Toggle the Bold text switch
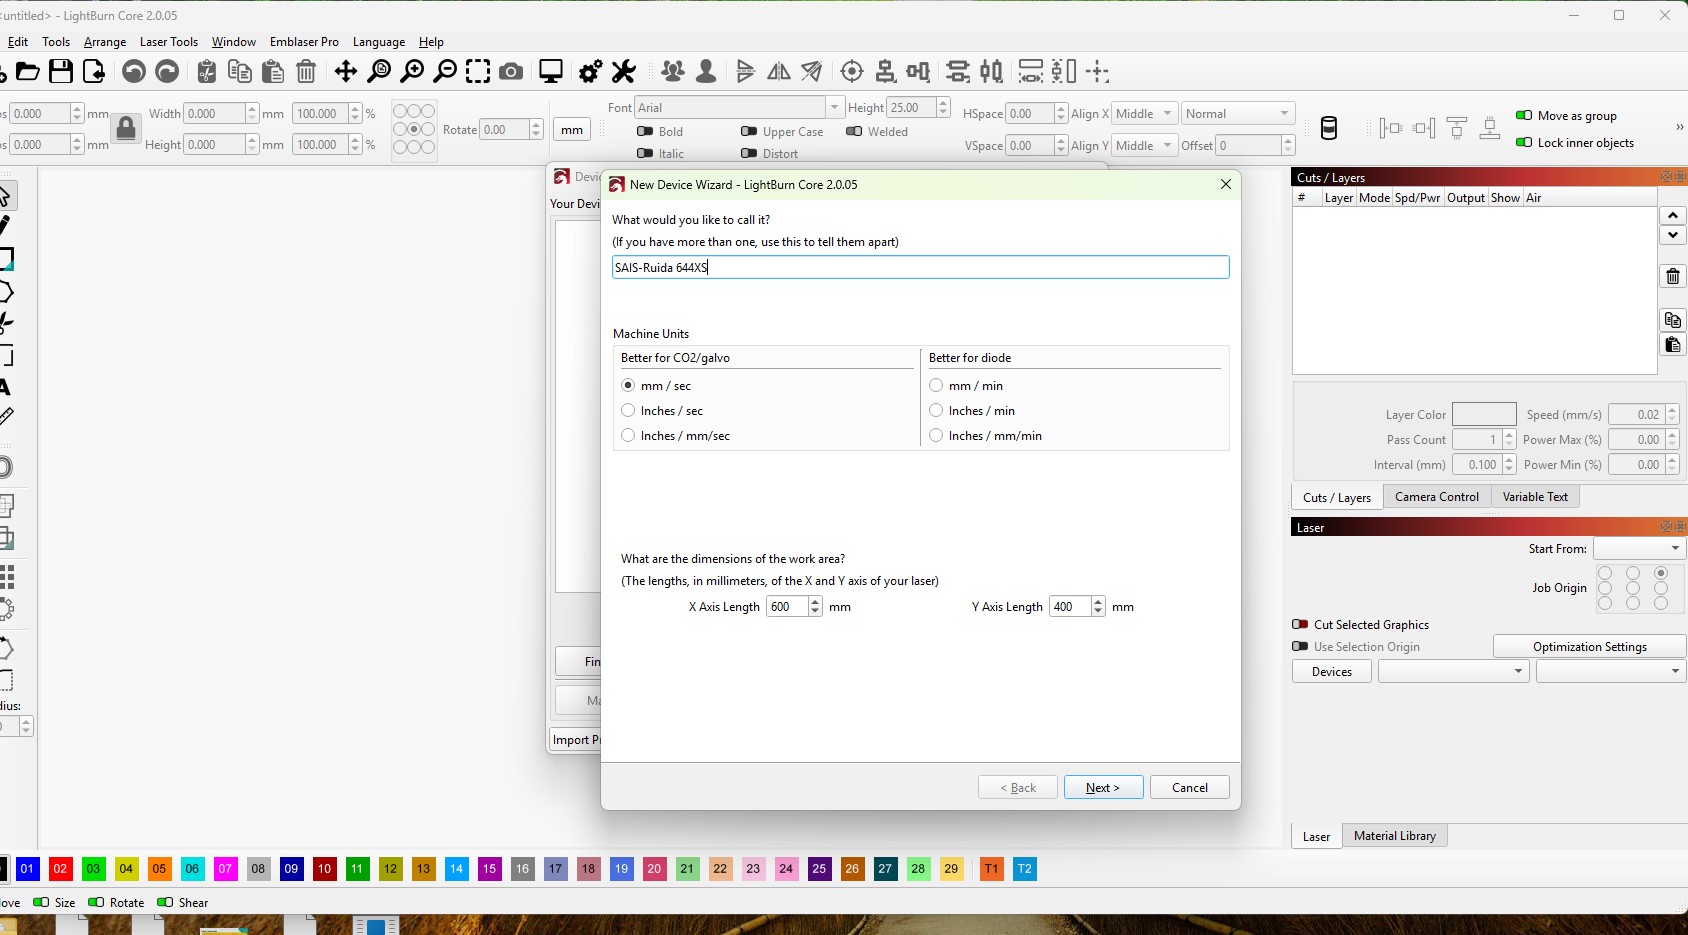Image resolution: width=1688 pixels, height=935 pixels. (x=645, y=131)
